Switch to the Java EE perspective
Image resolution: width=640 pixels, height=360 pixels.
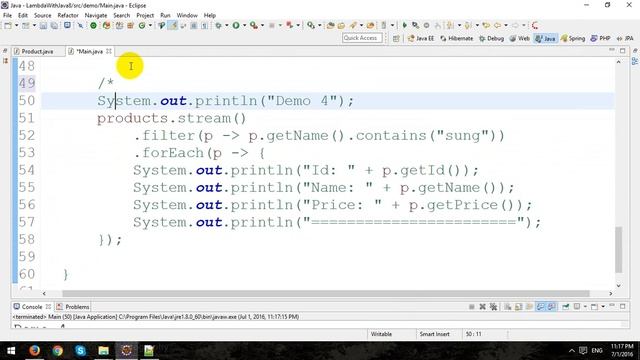click(x=421, y=38)
